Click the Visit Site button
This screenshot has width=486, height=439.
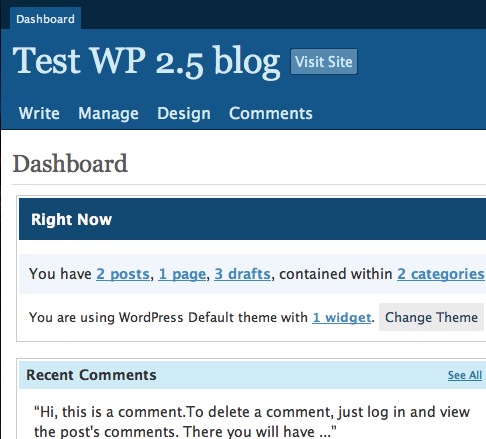point(324,62)
